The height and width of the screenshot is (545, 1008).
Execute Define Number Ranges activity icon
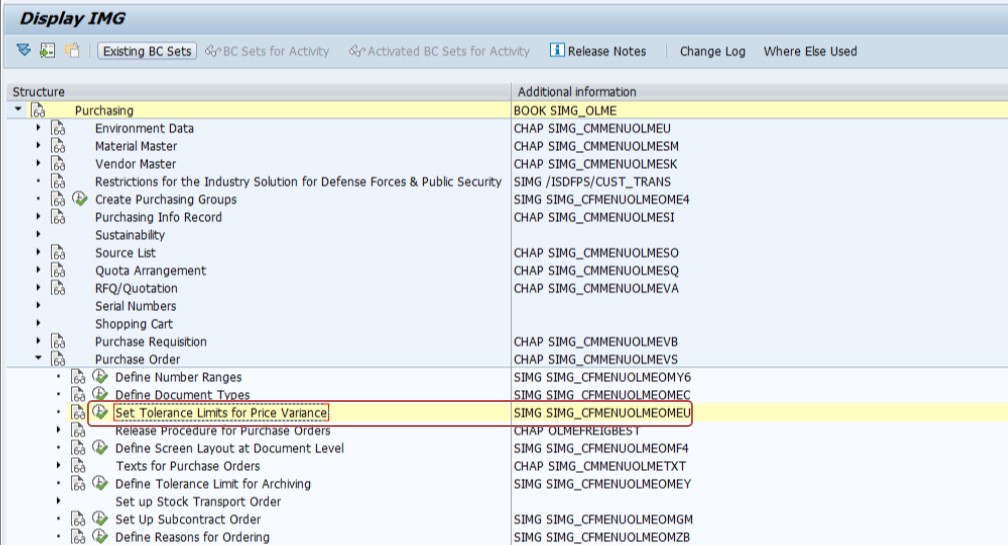pos(100,376)
